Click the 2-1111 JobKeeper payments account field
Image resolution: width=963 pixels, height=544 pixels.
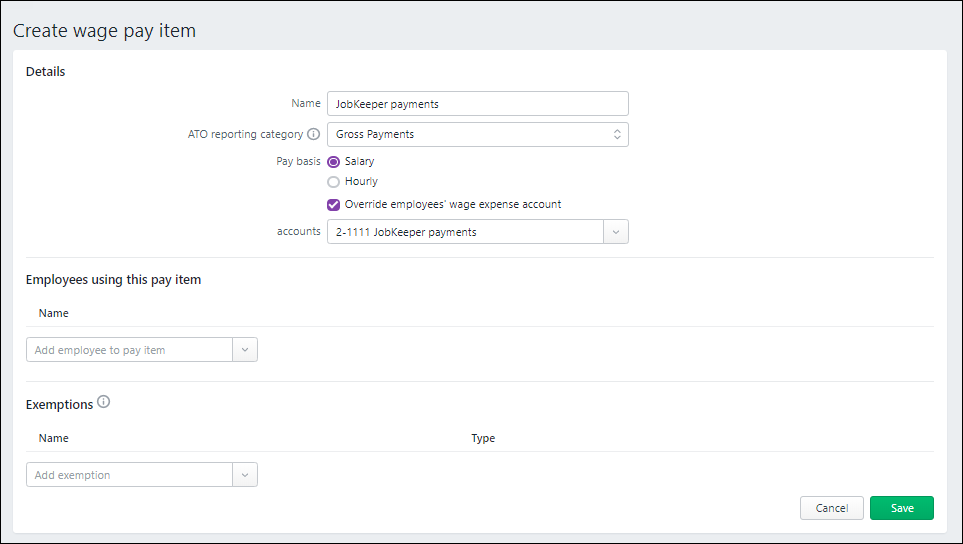pyautogui.click(x=465, y=232)
